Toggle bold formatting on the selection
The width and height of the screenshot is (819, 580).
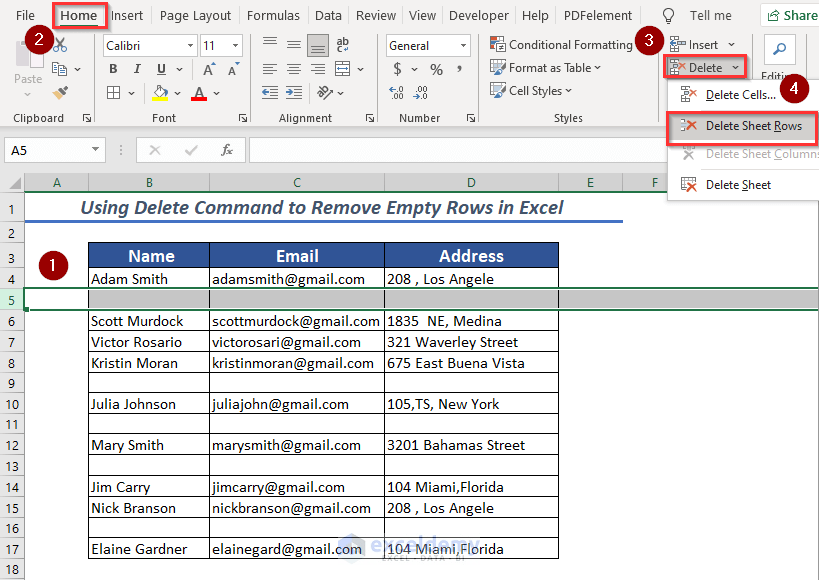tap(113, 68)
